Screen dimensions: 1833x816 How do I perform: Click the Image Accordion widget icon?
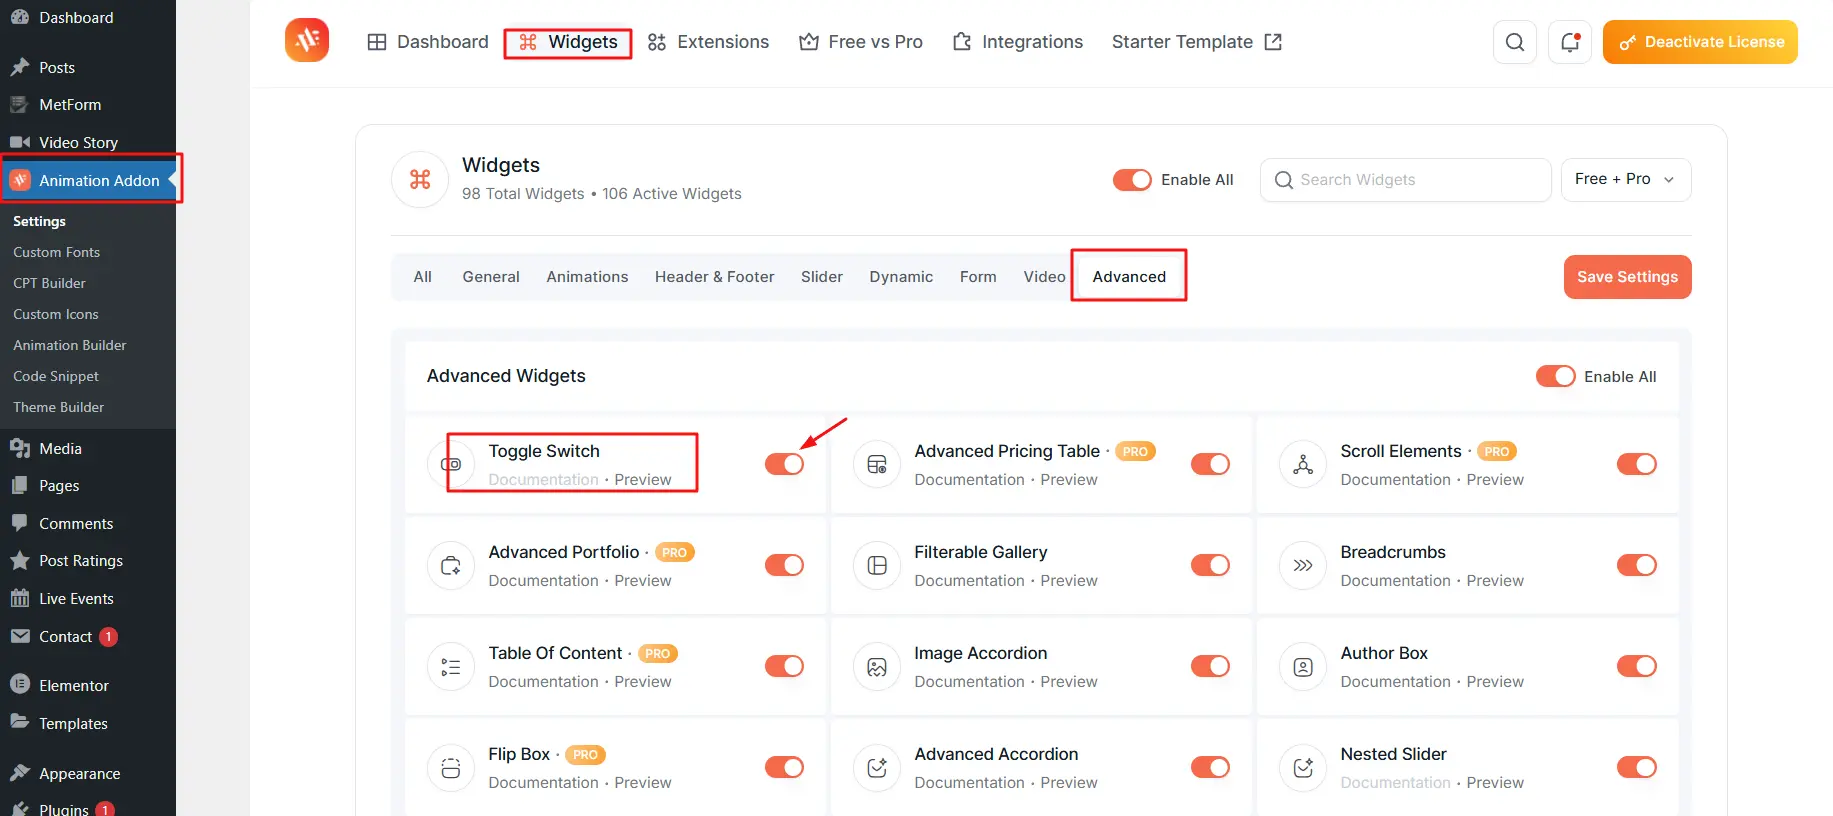click(877, 666)
